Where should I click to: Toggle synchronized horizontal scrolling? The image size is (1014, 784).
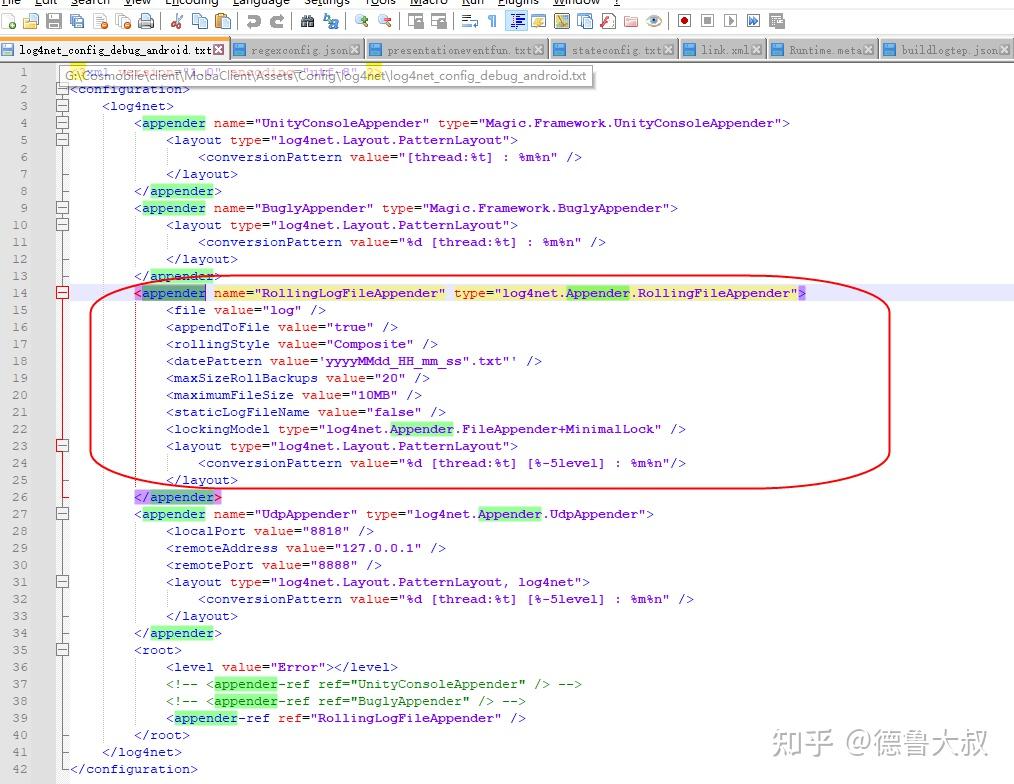(438, 21)
